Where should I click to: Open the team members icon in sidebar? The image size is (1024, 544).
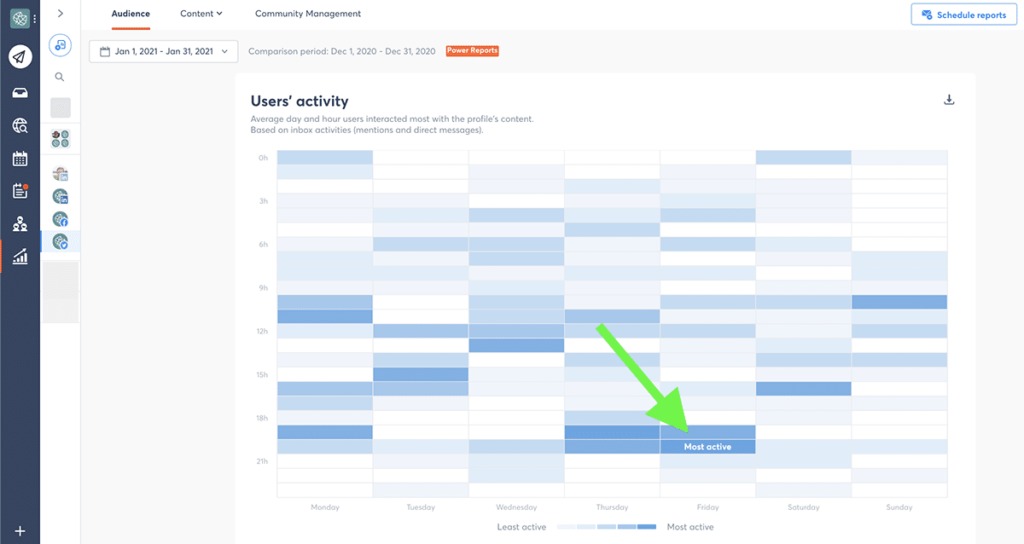(x=20, y=224)
